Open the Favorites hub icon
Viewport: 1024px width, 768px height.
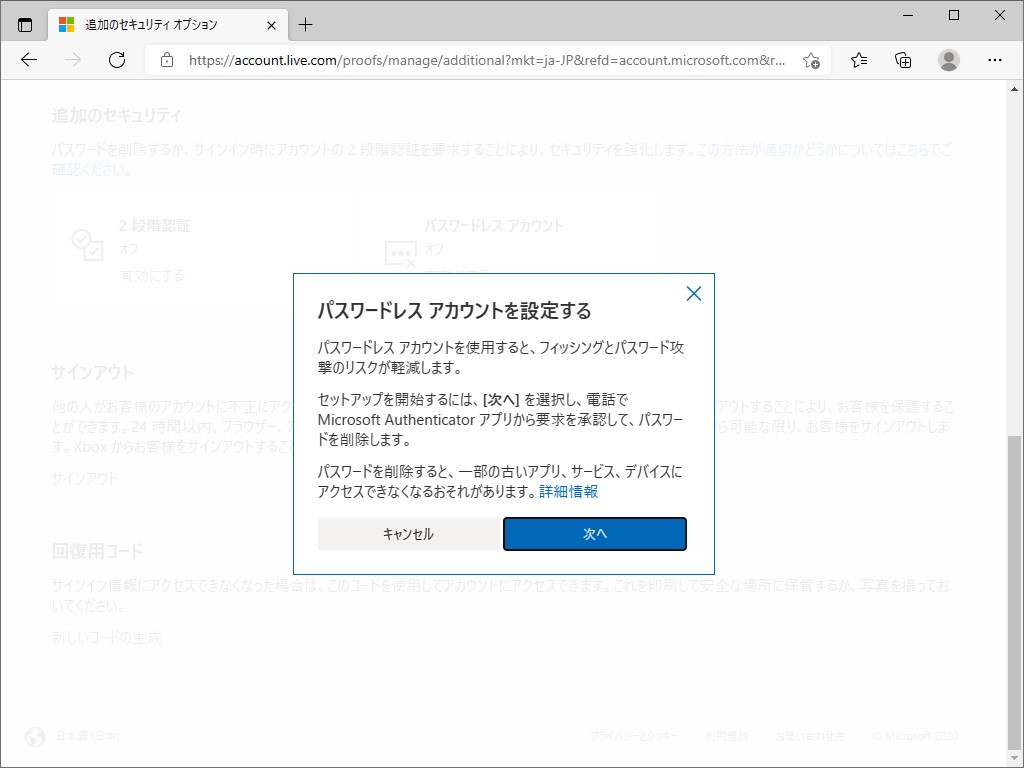pos(858,60)
